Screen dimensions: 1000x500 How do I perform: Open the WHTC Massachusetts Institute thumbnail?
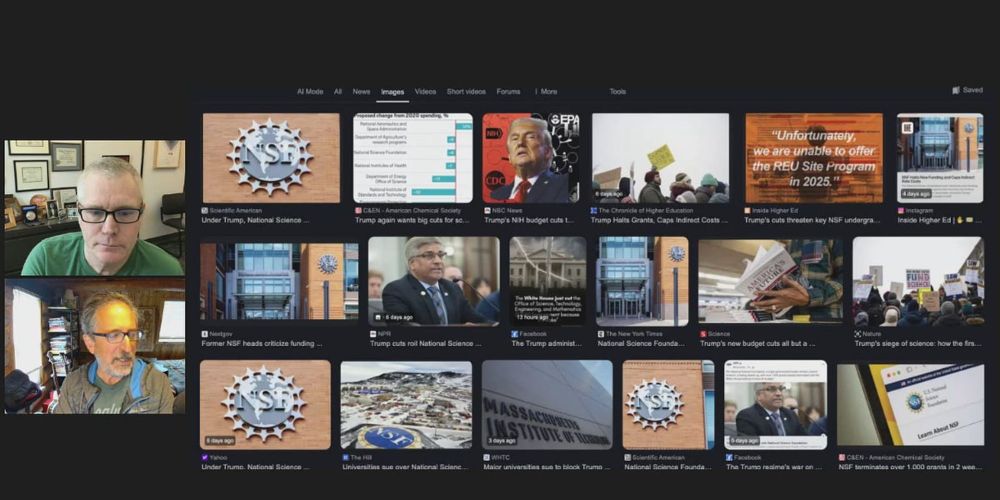tap(547, 404)
